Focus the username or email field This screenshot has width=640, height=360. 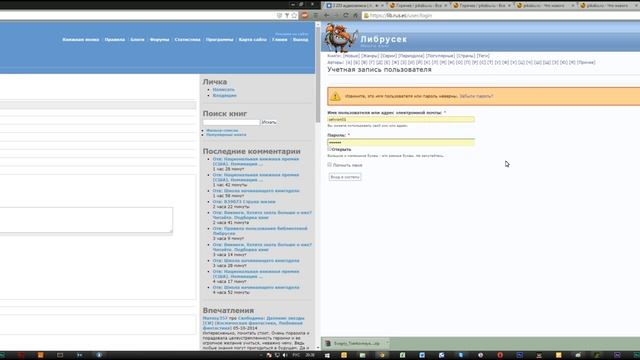click(x=401, y=119)
